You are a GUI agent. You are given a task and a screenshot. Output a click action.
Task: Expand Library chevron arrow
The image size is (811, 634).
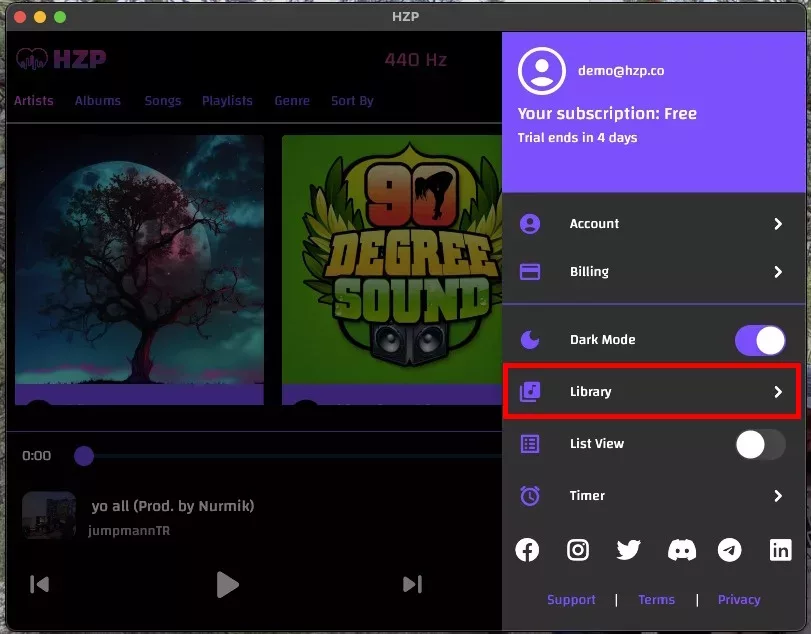778,392
